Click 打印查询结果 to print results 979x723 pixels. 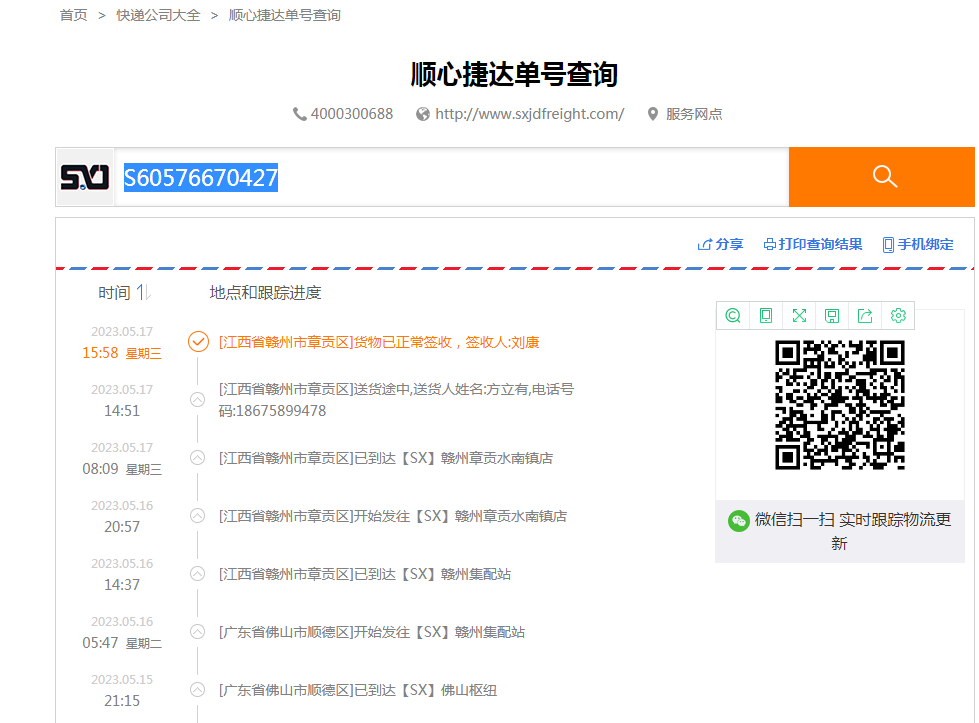pos(813,244)
